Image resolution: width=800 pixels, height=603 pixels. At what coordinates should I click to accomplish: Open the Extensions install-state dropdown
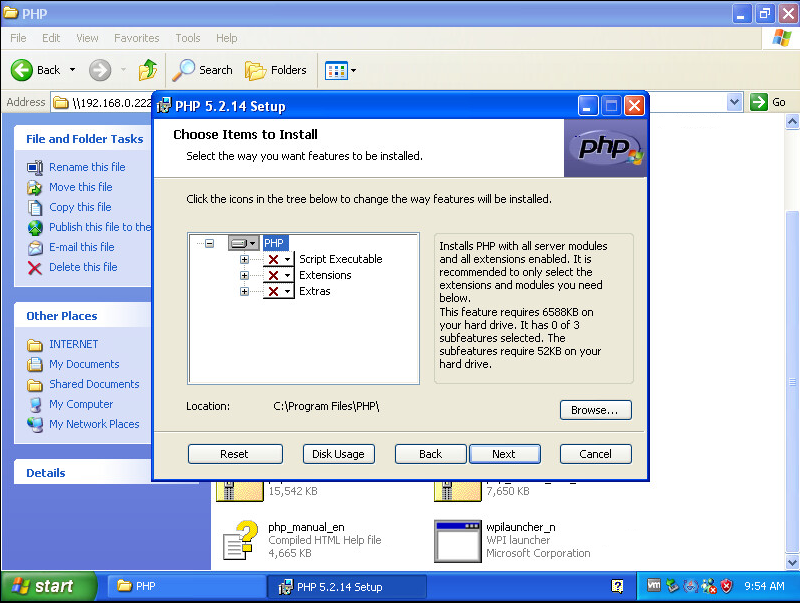[x=279, y=275]
